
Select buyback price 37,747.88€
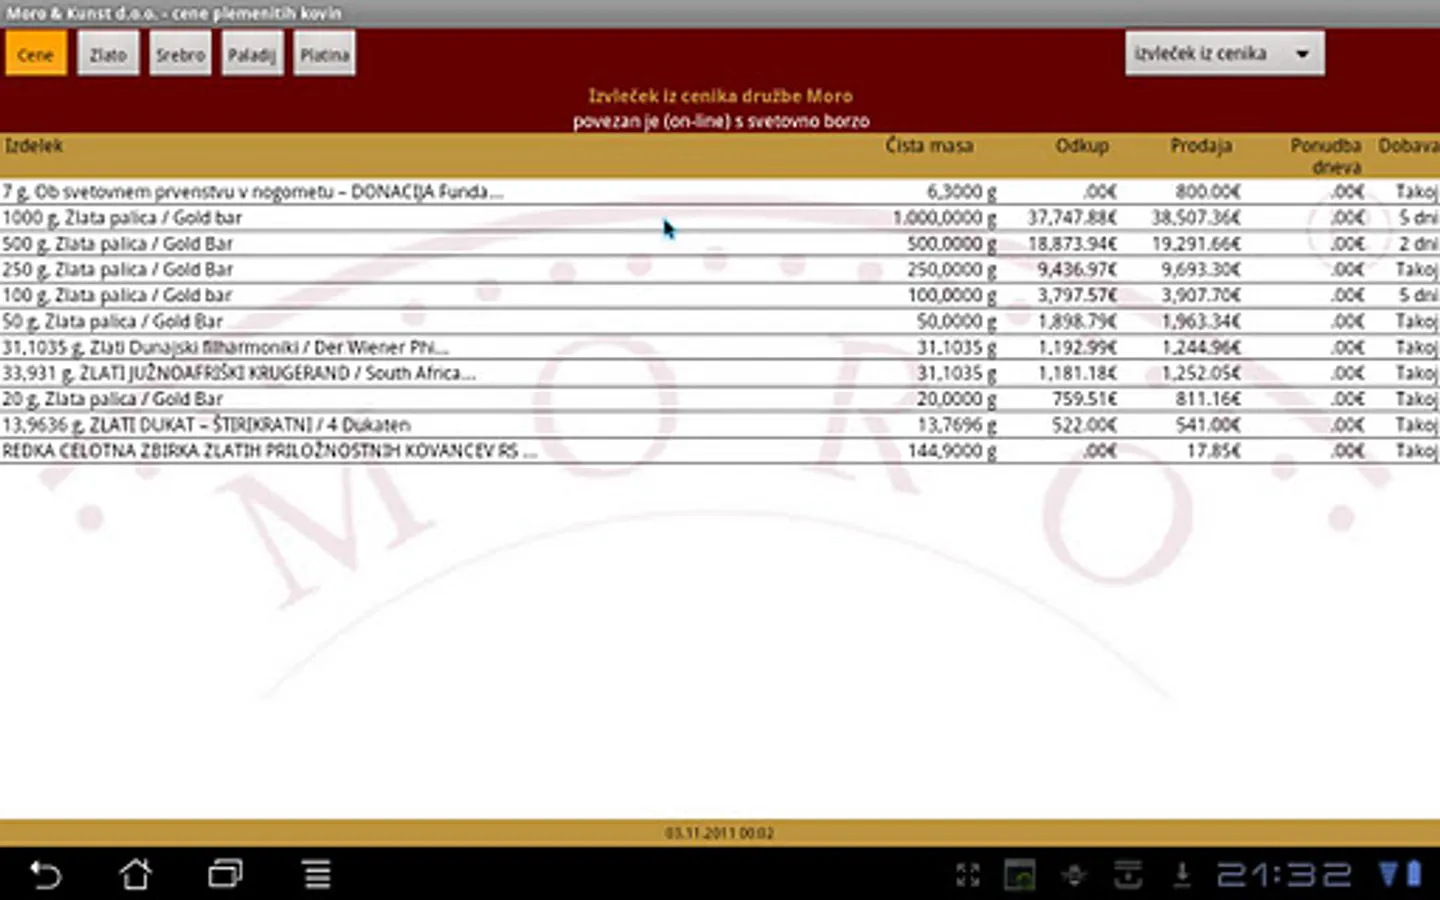click(1072, 218)
